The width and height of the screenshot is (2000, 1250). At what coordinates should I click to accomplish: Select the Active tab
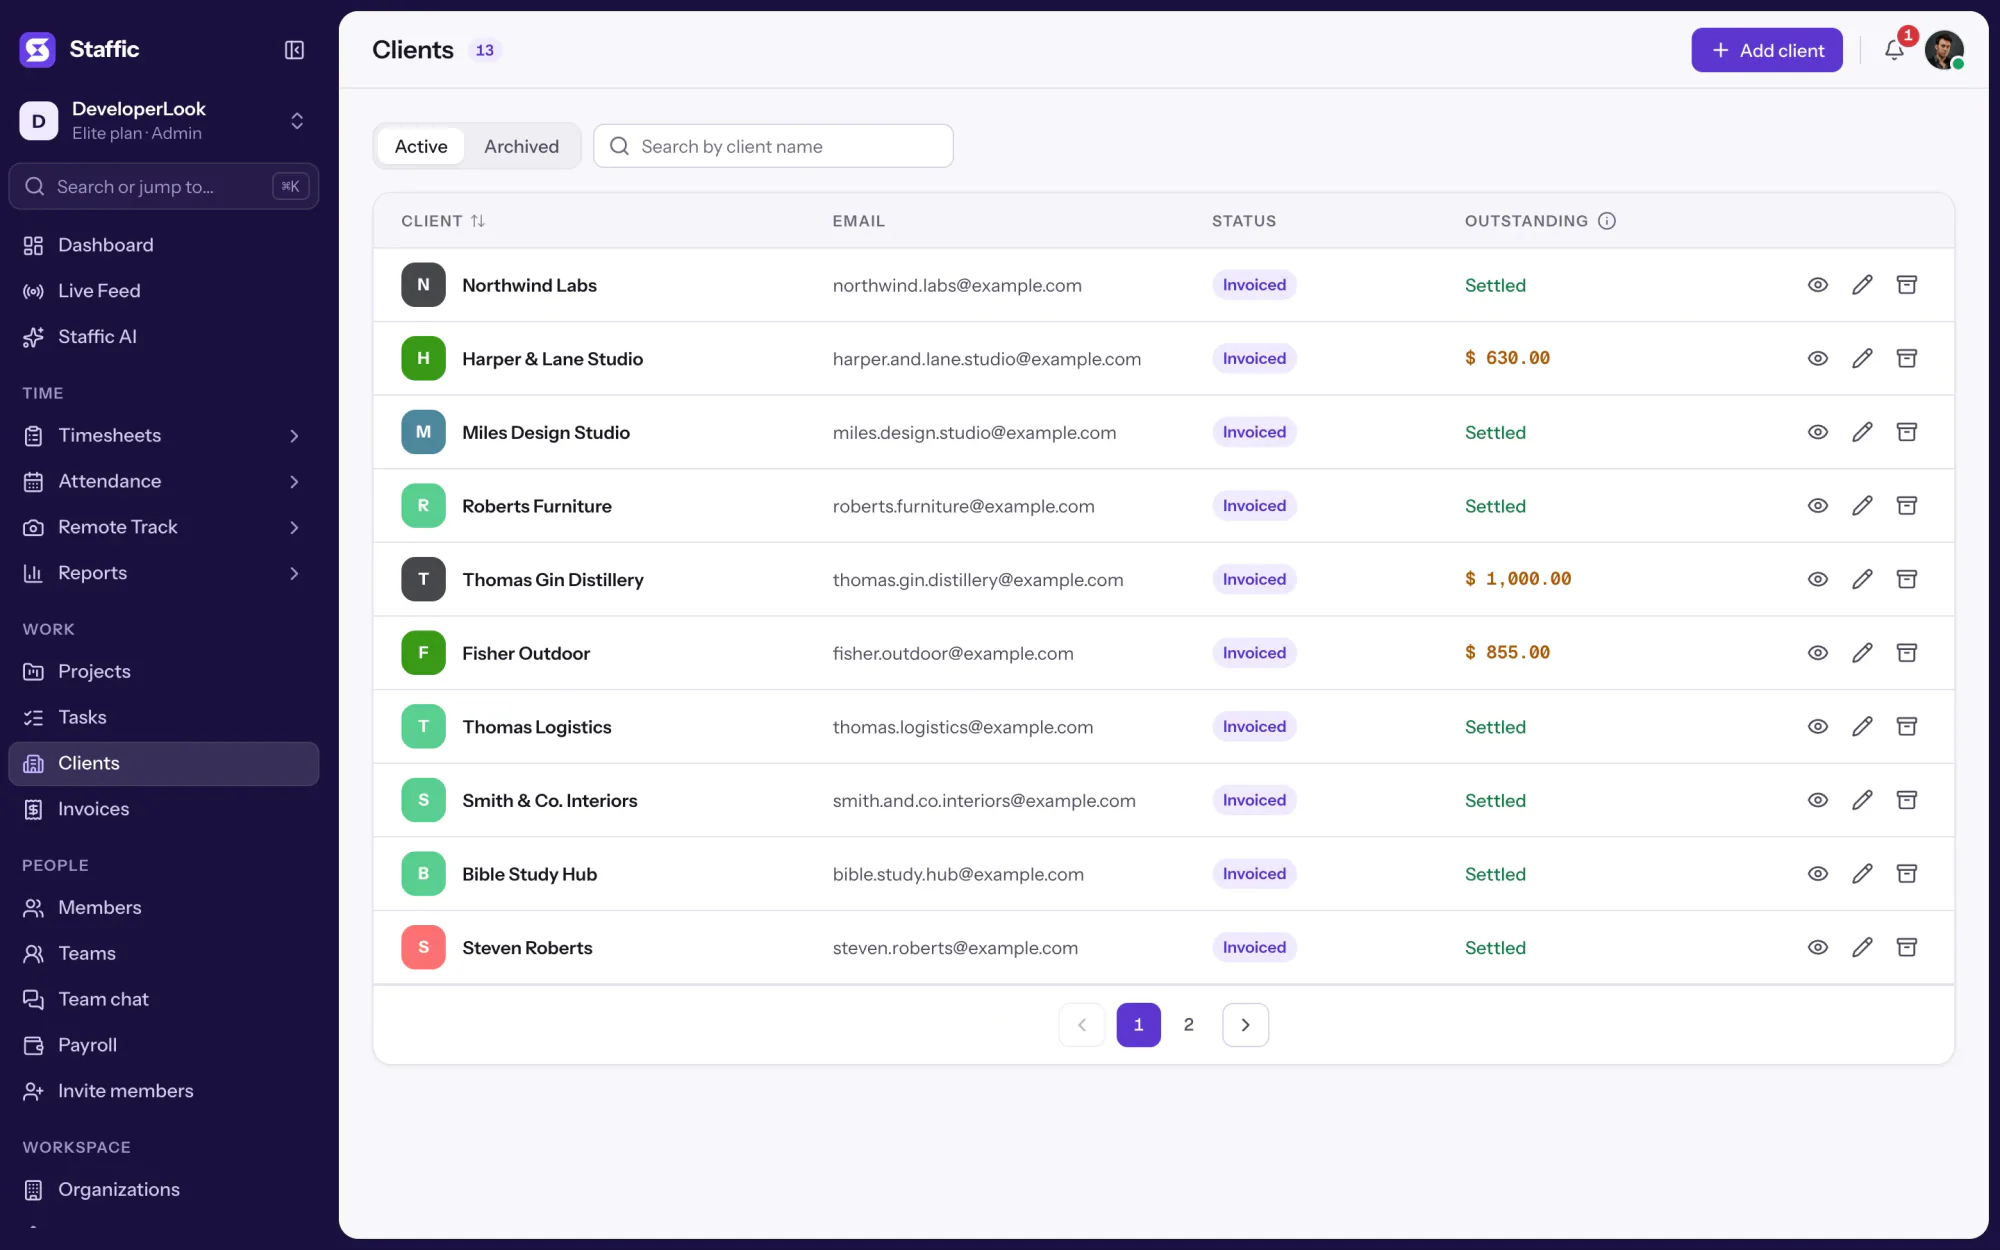click(x=421, y=147)
